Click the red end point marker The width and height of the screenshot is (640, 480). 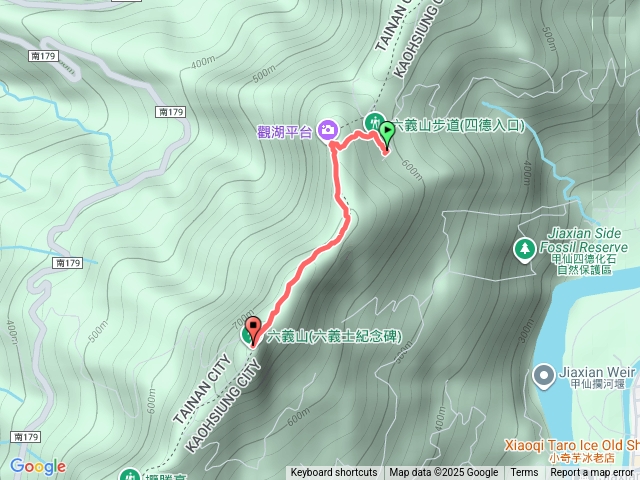pos(253,330)
